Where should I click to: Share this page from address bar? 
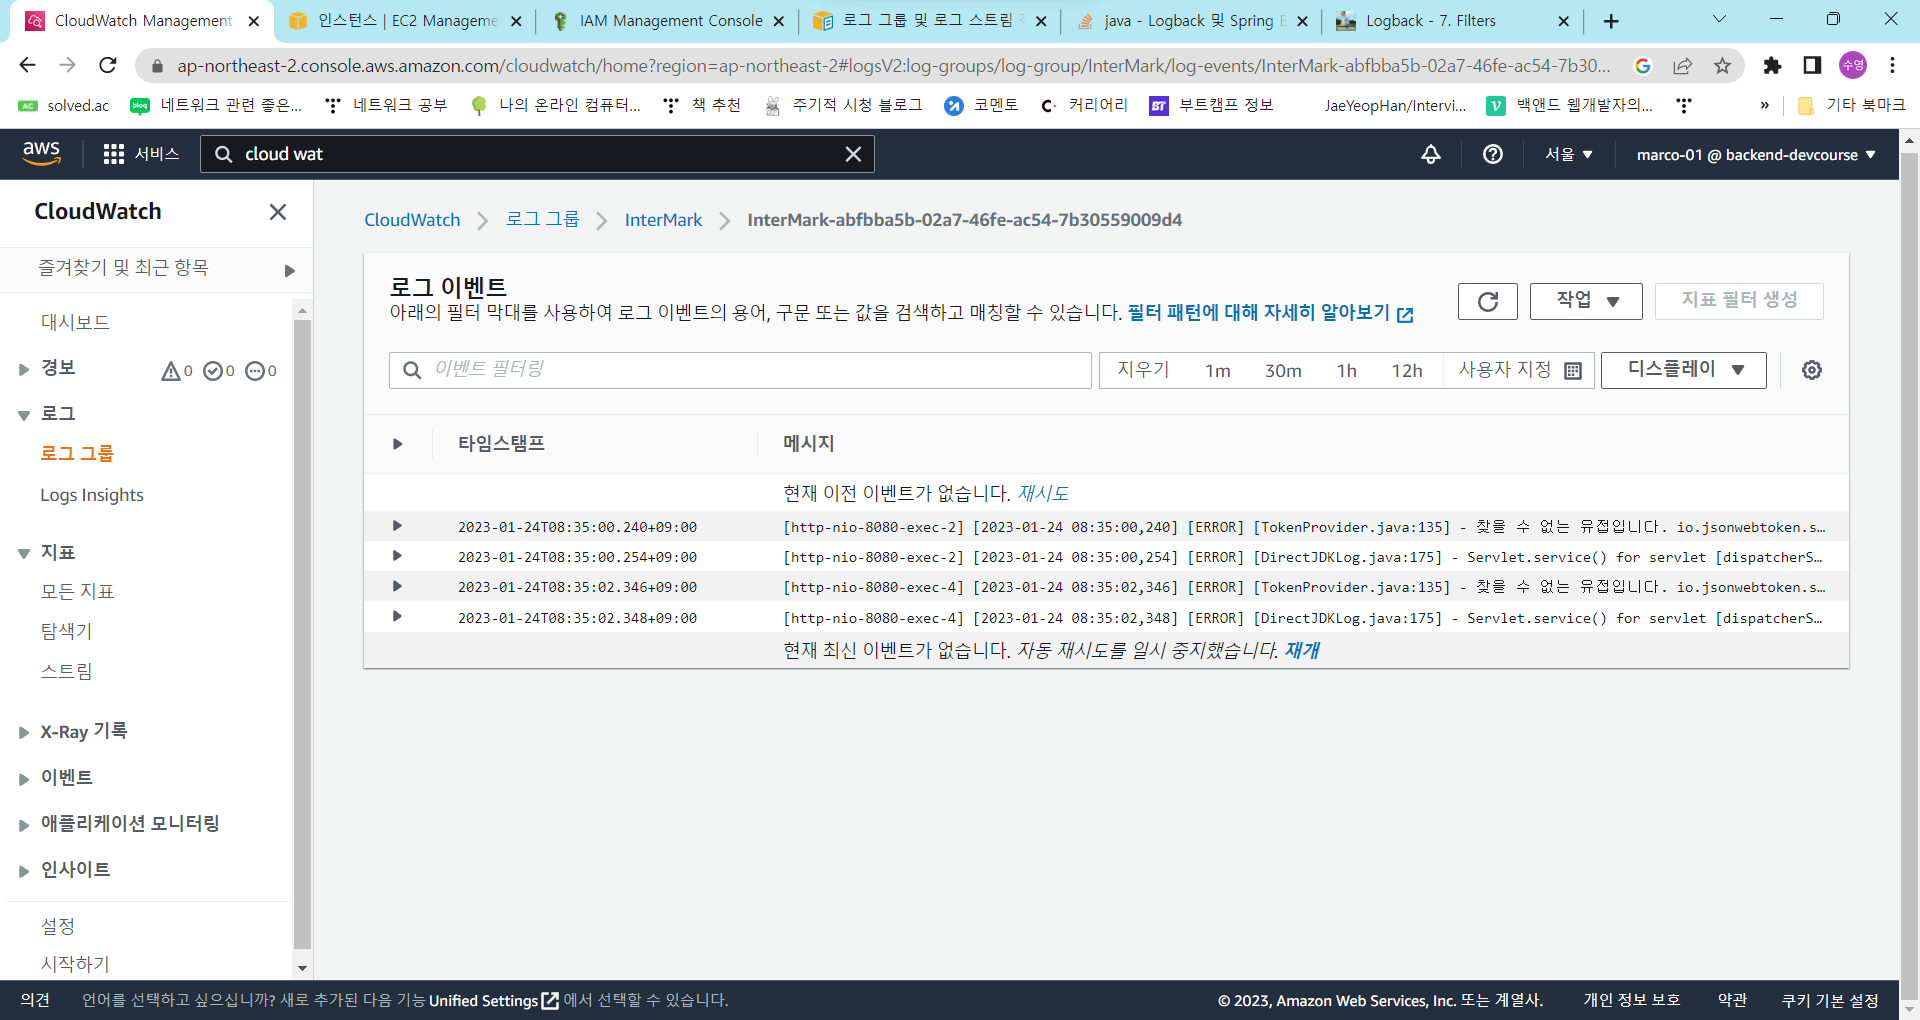tap(1682, 65)
